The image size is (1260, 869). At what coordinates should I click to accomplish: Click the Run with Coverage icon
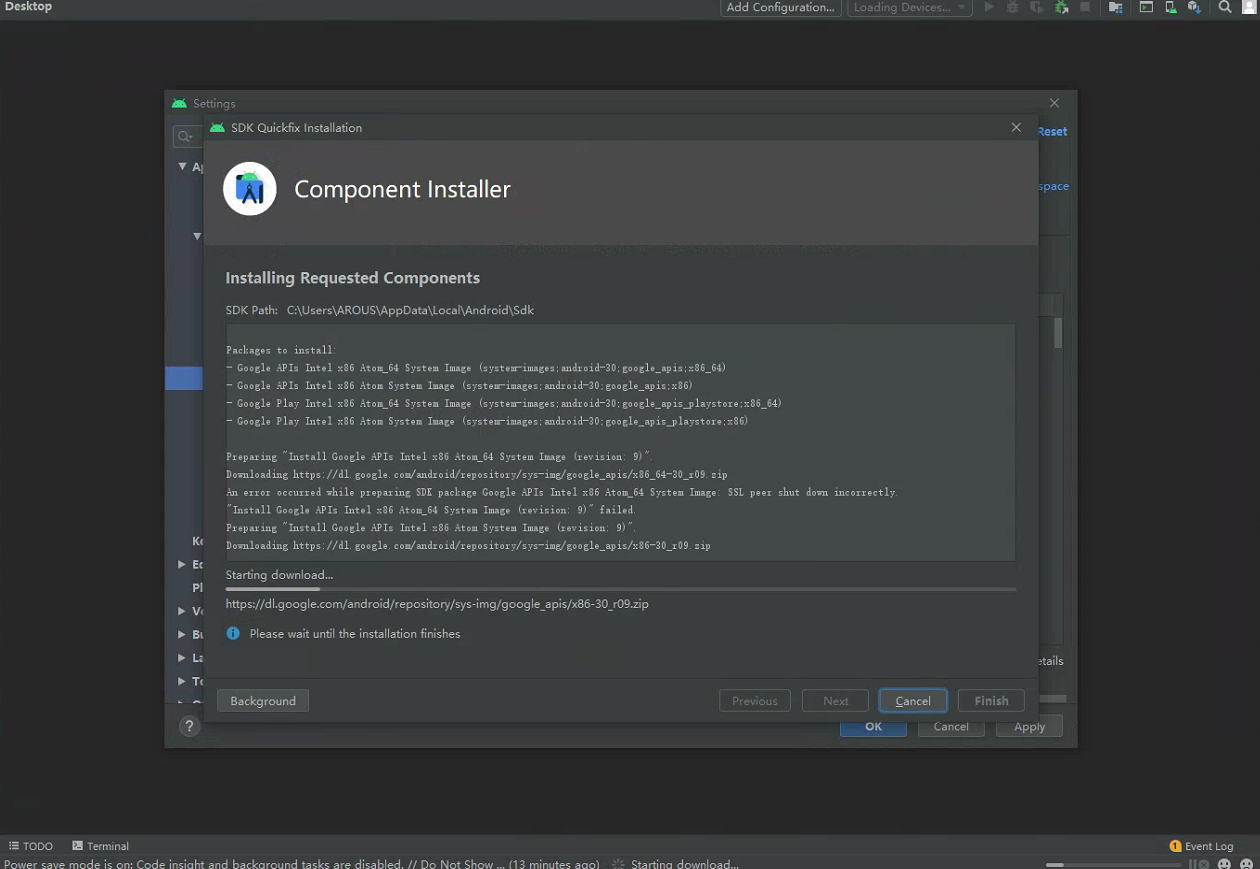pyautogui.click(x=1037, y=7)
